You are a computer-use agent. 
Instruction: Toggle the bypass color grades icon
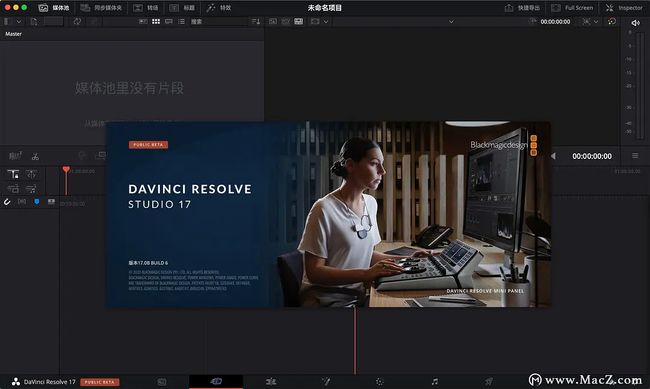click(611, 22)
